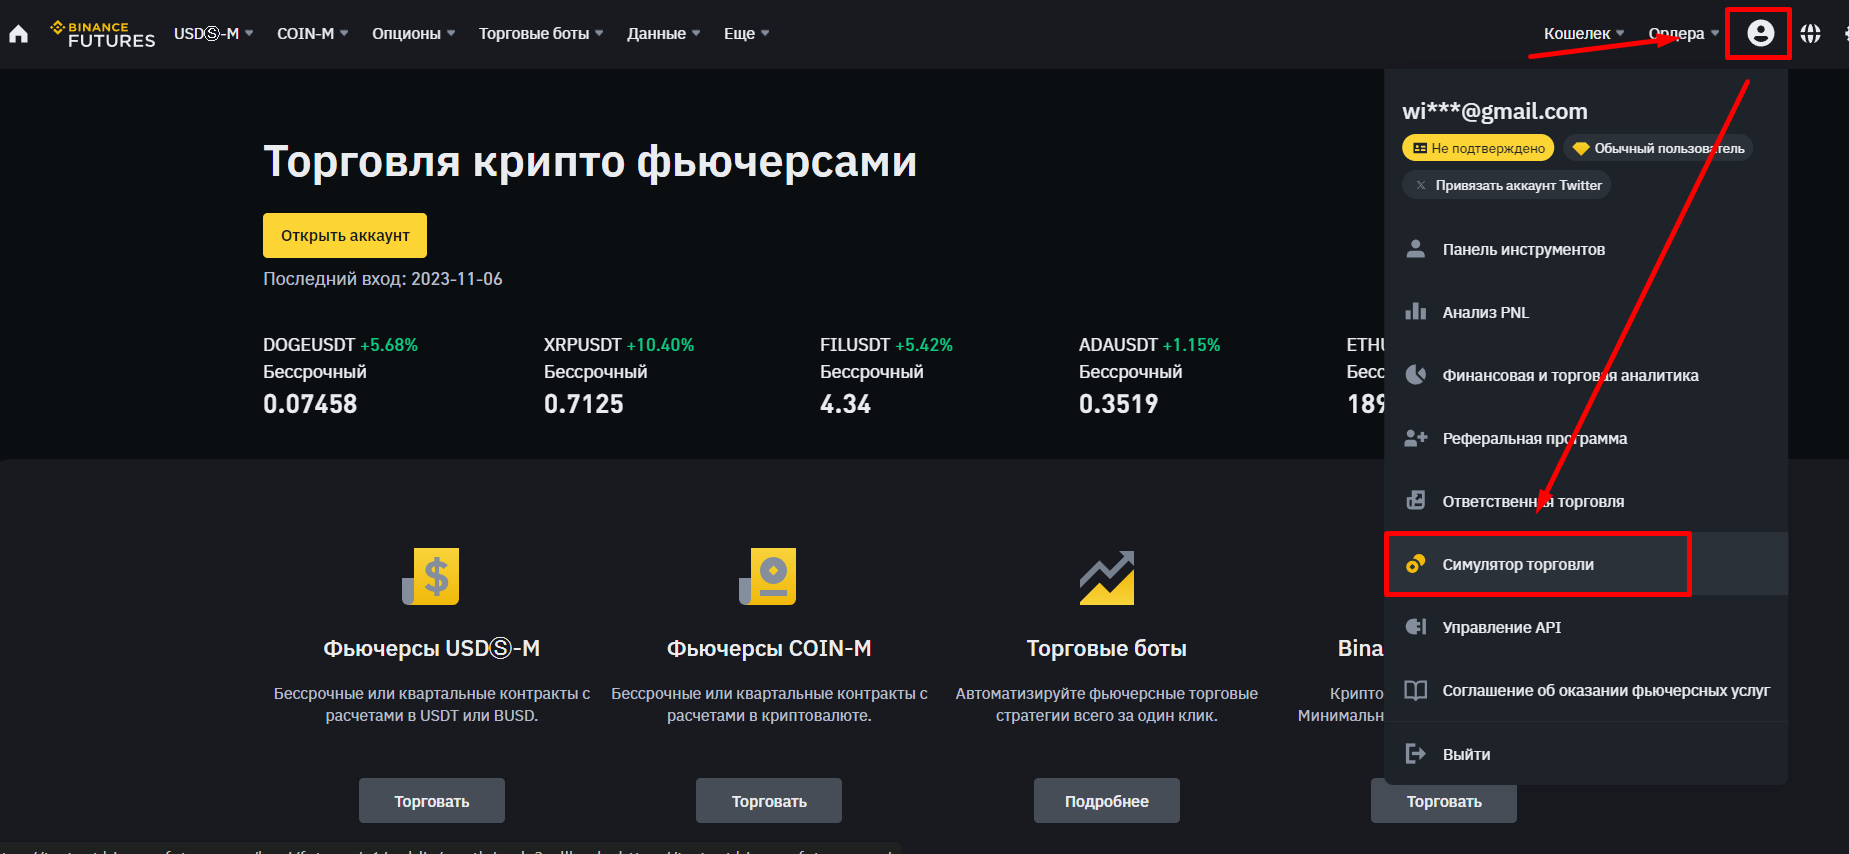Open the user profile icon
The height and width of the screenshot is (854, 1849).
coord(1760,33)
